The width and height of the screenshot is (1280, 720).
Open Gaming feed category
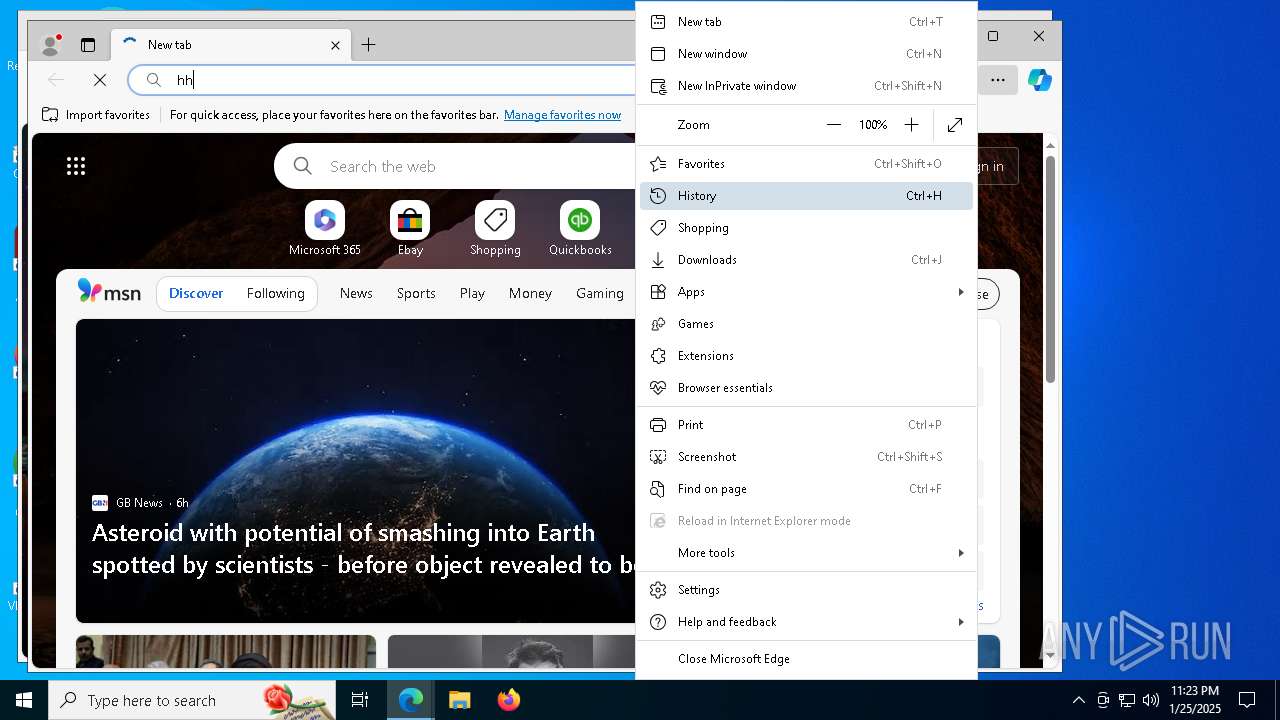[x=600, y=293]
